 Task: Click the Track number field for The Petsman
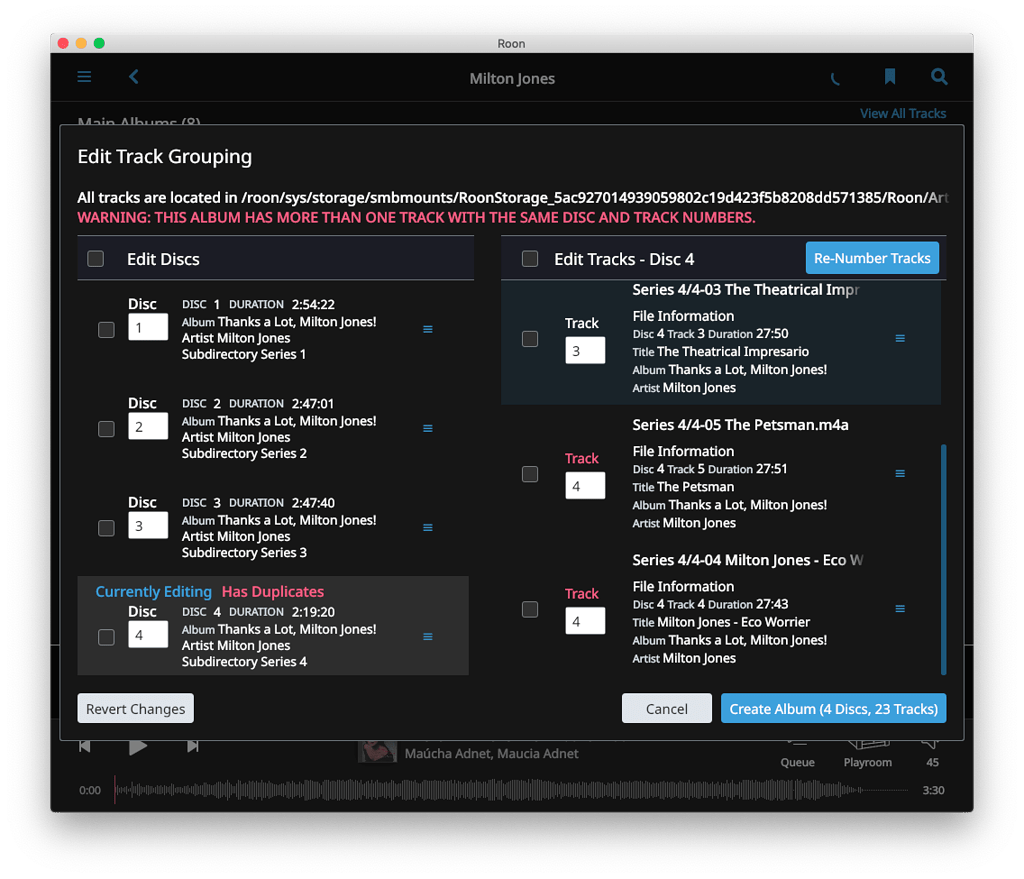[585, 485]
